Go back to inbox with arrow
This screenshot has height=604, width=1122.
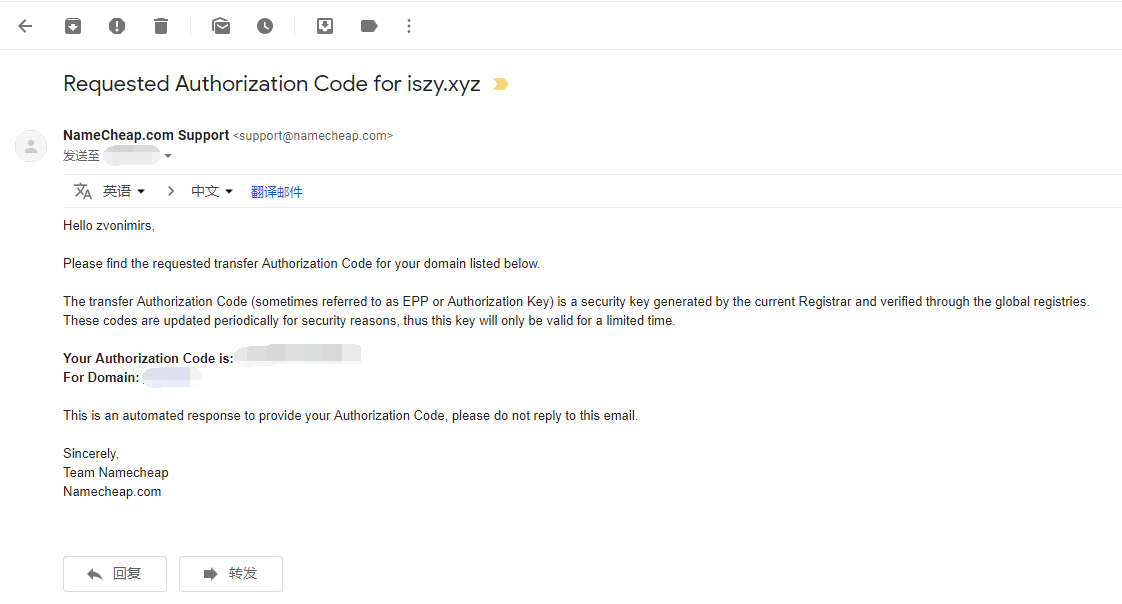tap(26, 26)
